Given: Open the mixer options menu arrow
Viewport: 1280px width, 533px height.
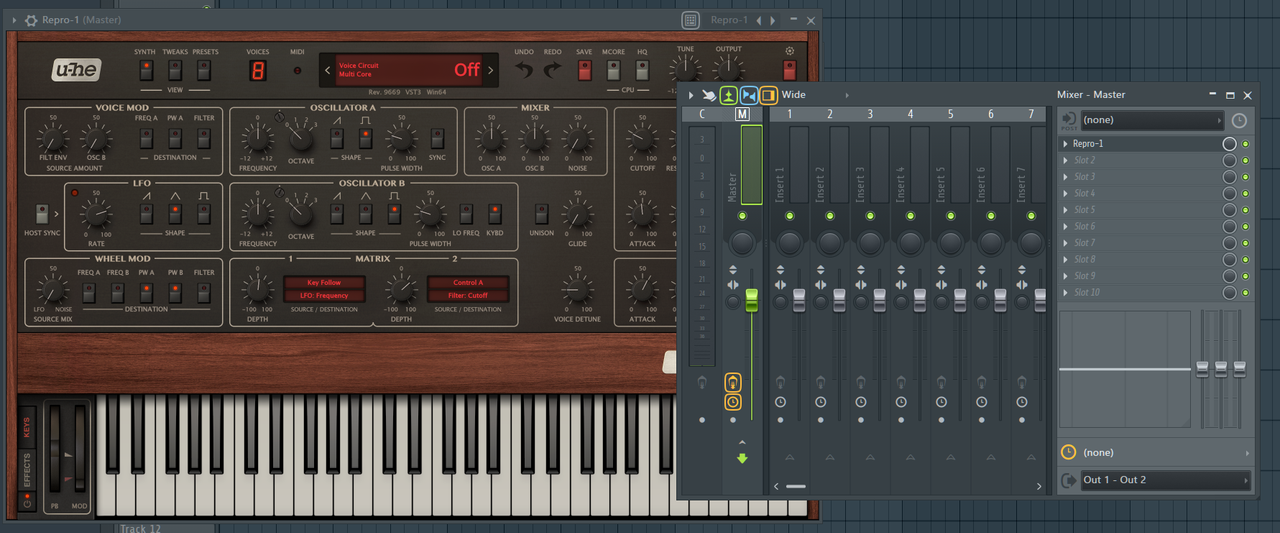Looking at the screenshot, I should pos(691,95).
